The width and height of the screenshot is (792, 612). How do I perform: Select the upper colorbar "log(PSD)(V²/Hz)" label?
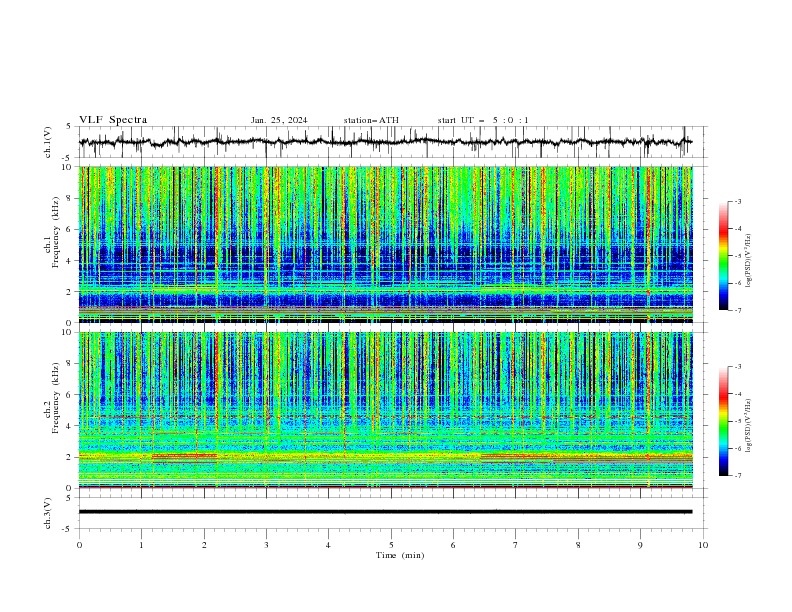[748, 261]
